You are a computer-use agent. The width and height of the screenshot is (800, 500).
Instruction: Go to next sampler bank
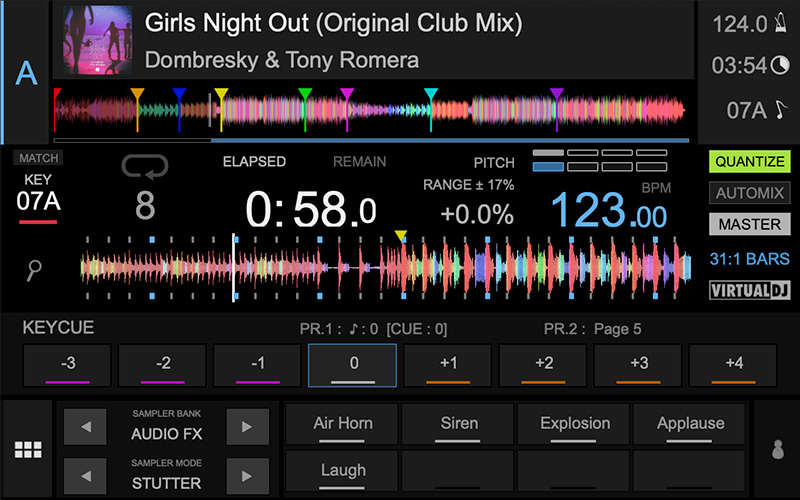(x=247, y=428)
